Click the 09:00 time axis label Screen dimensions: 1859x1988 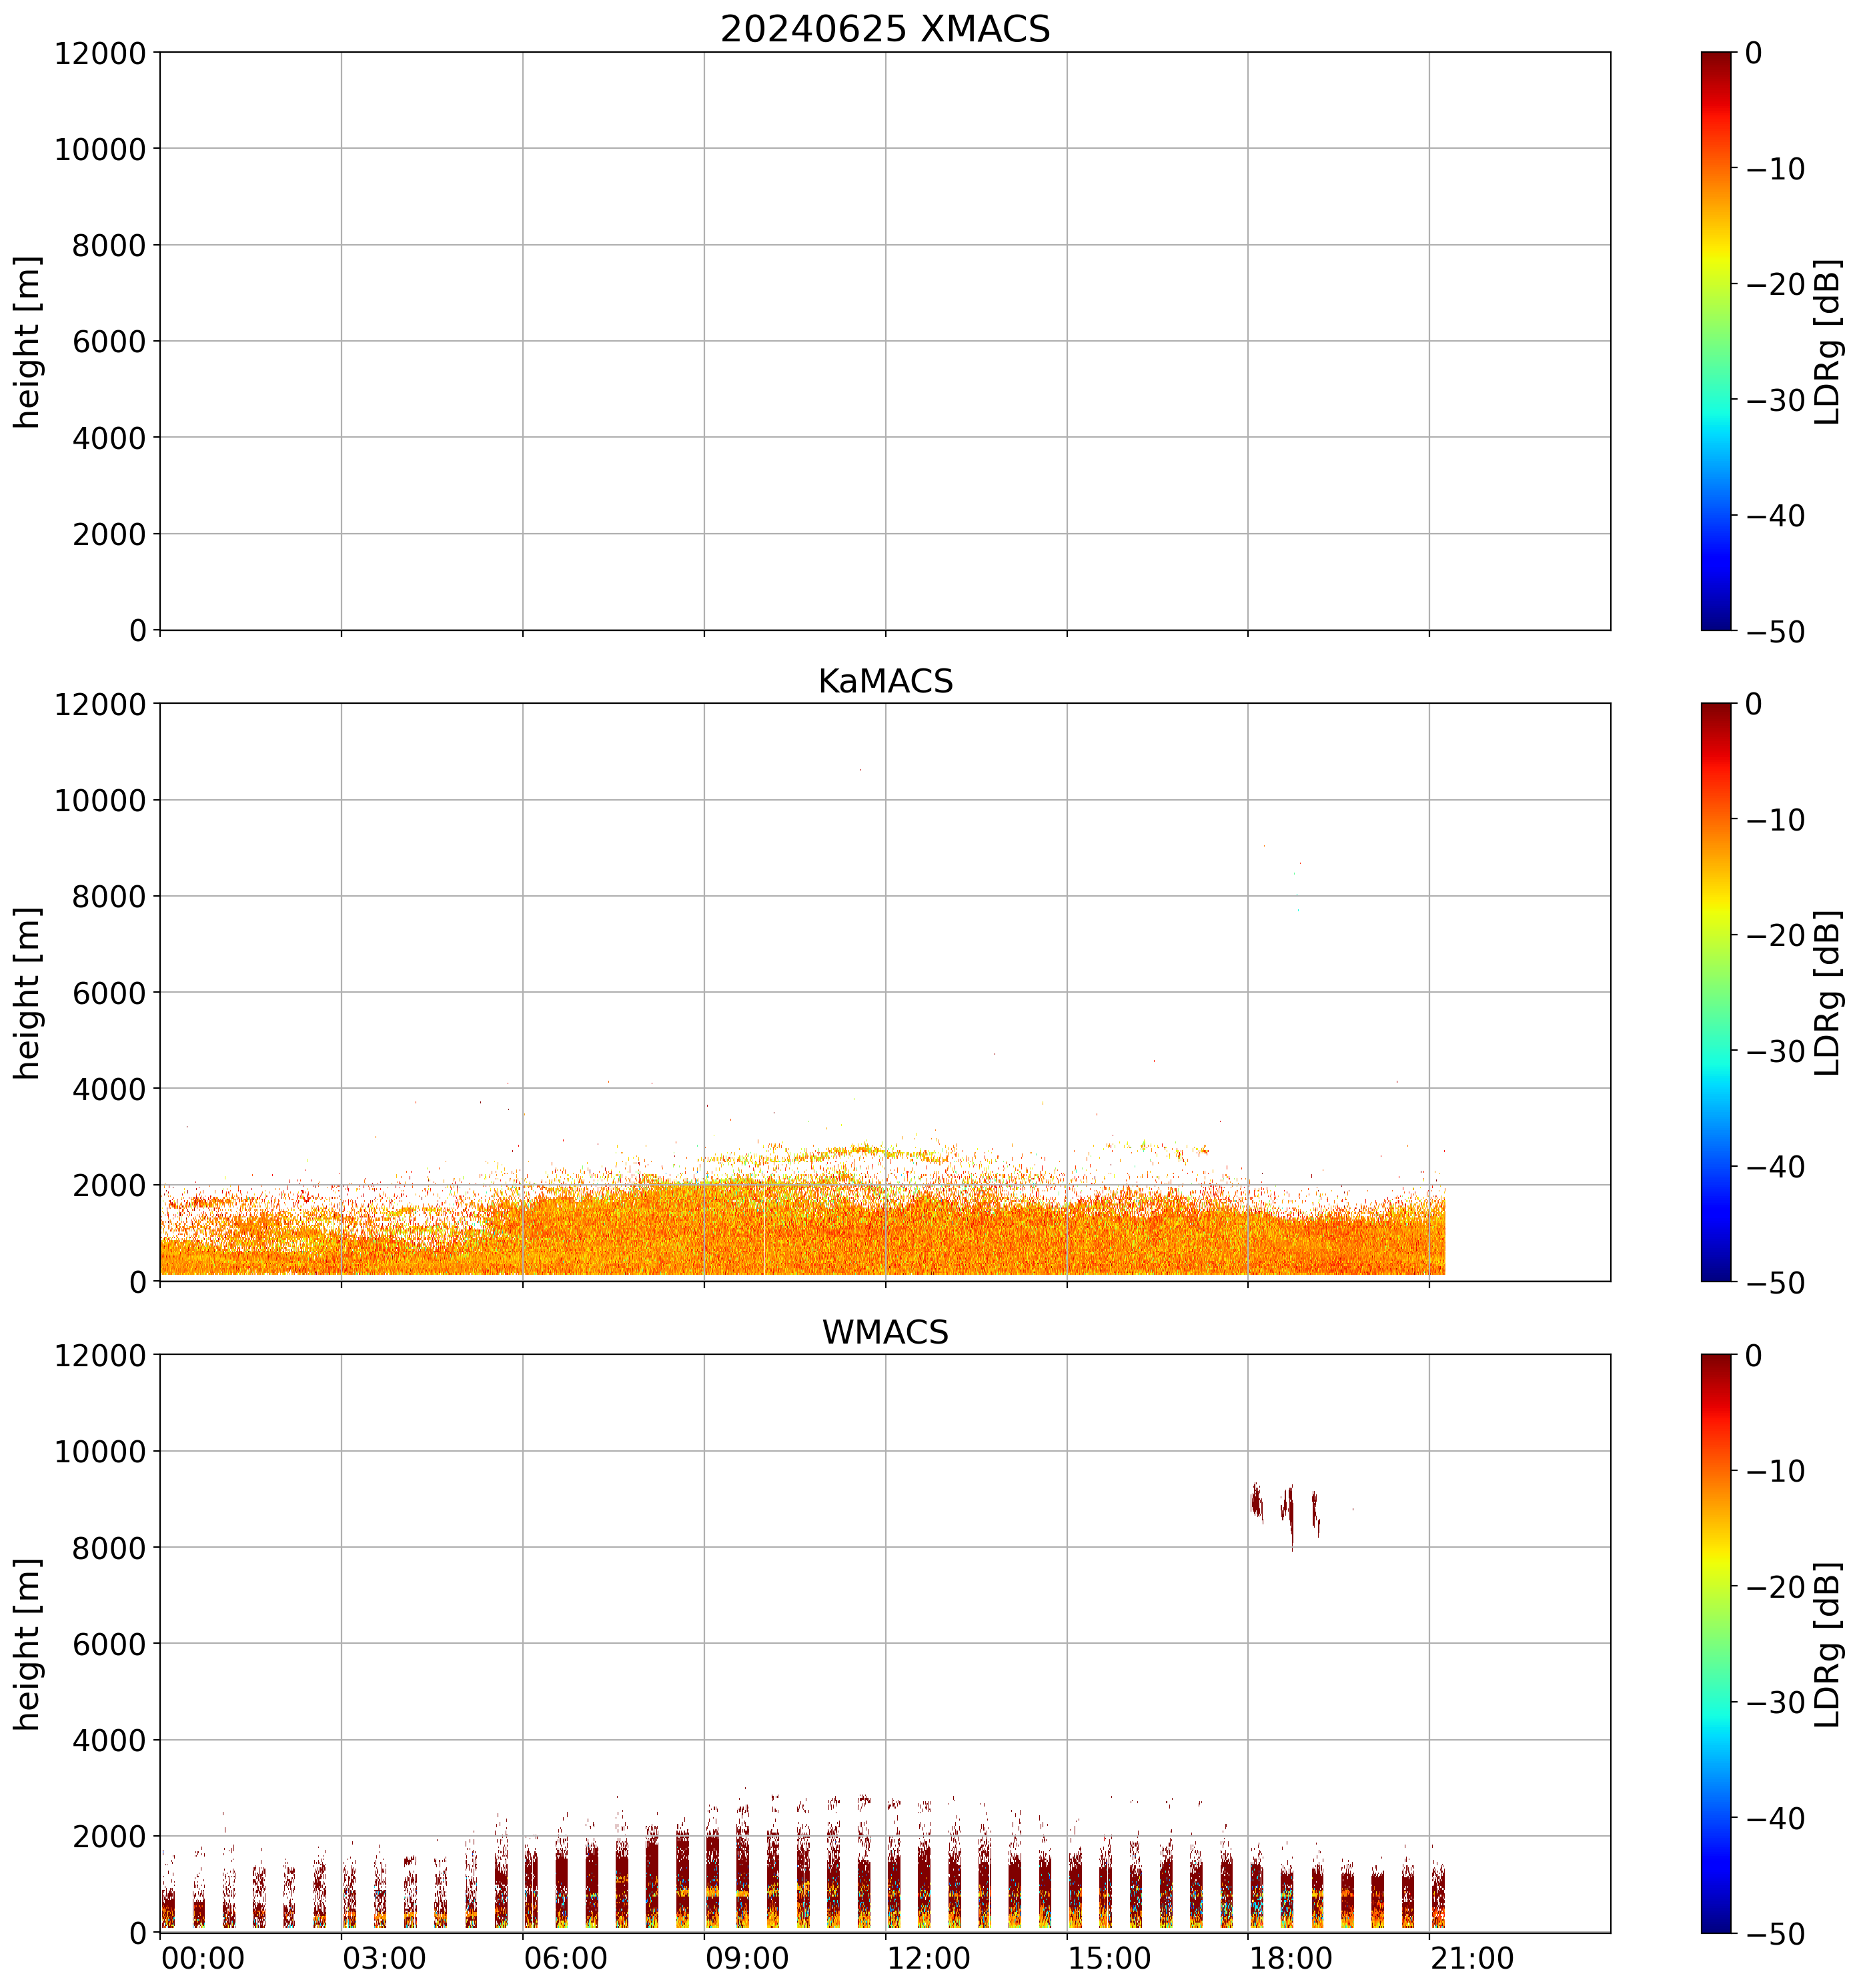pos(747,1958)
